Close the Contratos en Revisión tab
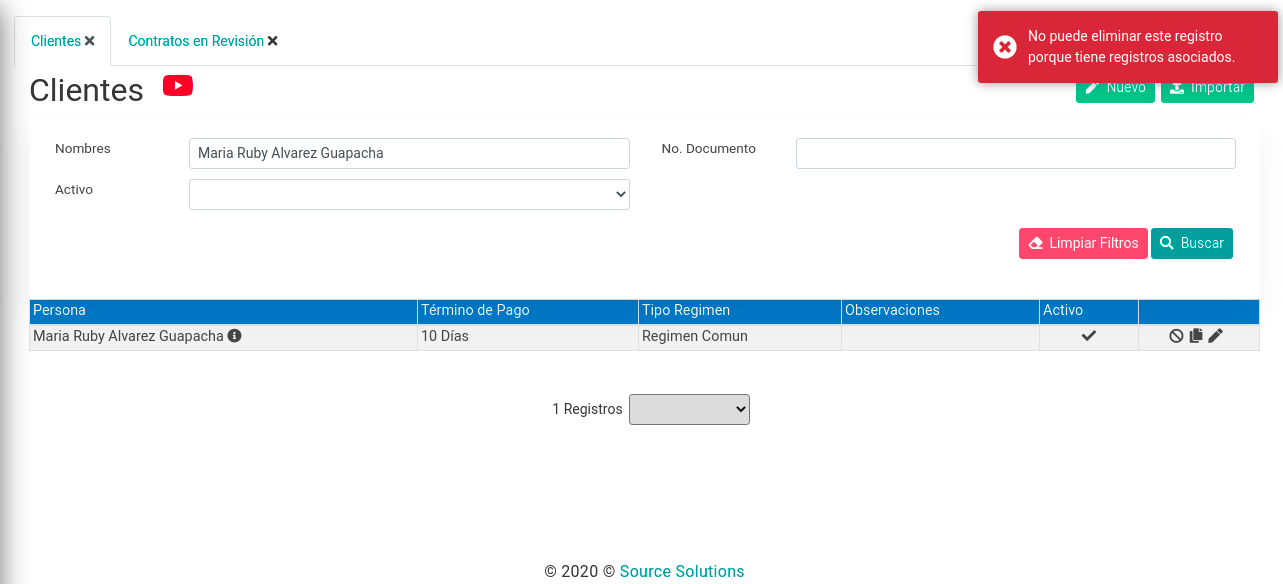The height and width of the screenshot is (584, 1283). [273, 41]
